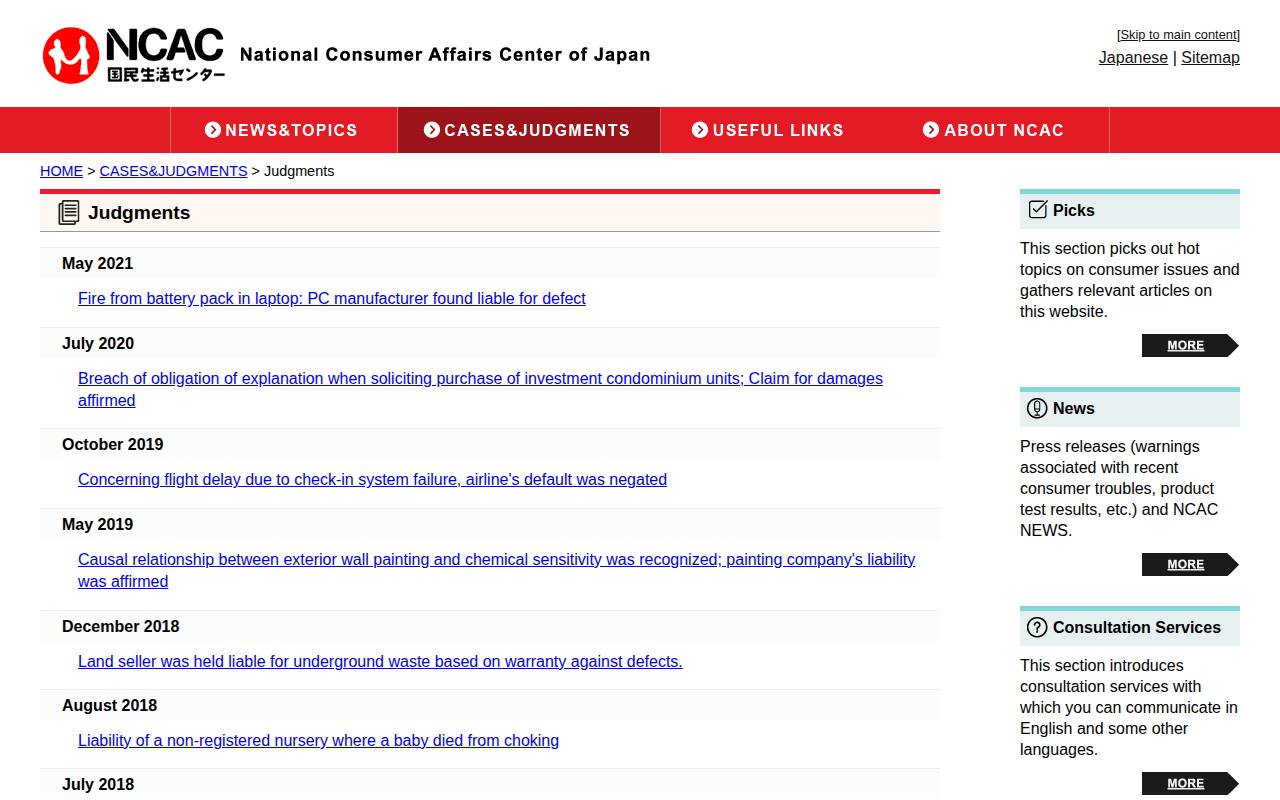
Task: Open the Sitemap link
Action: [1210, 58]
